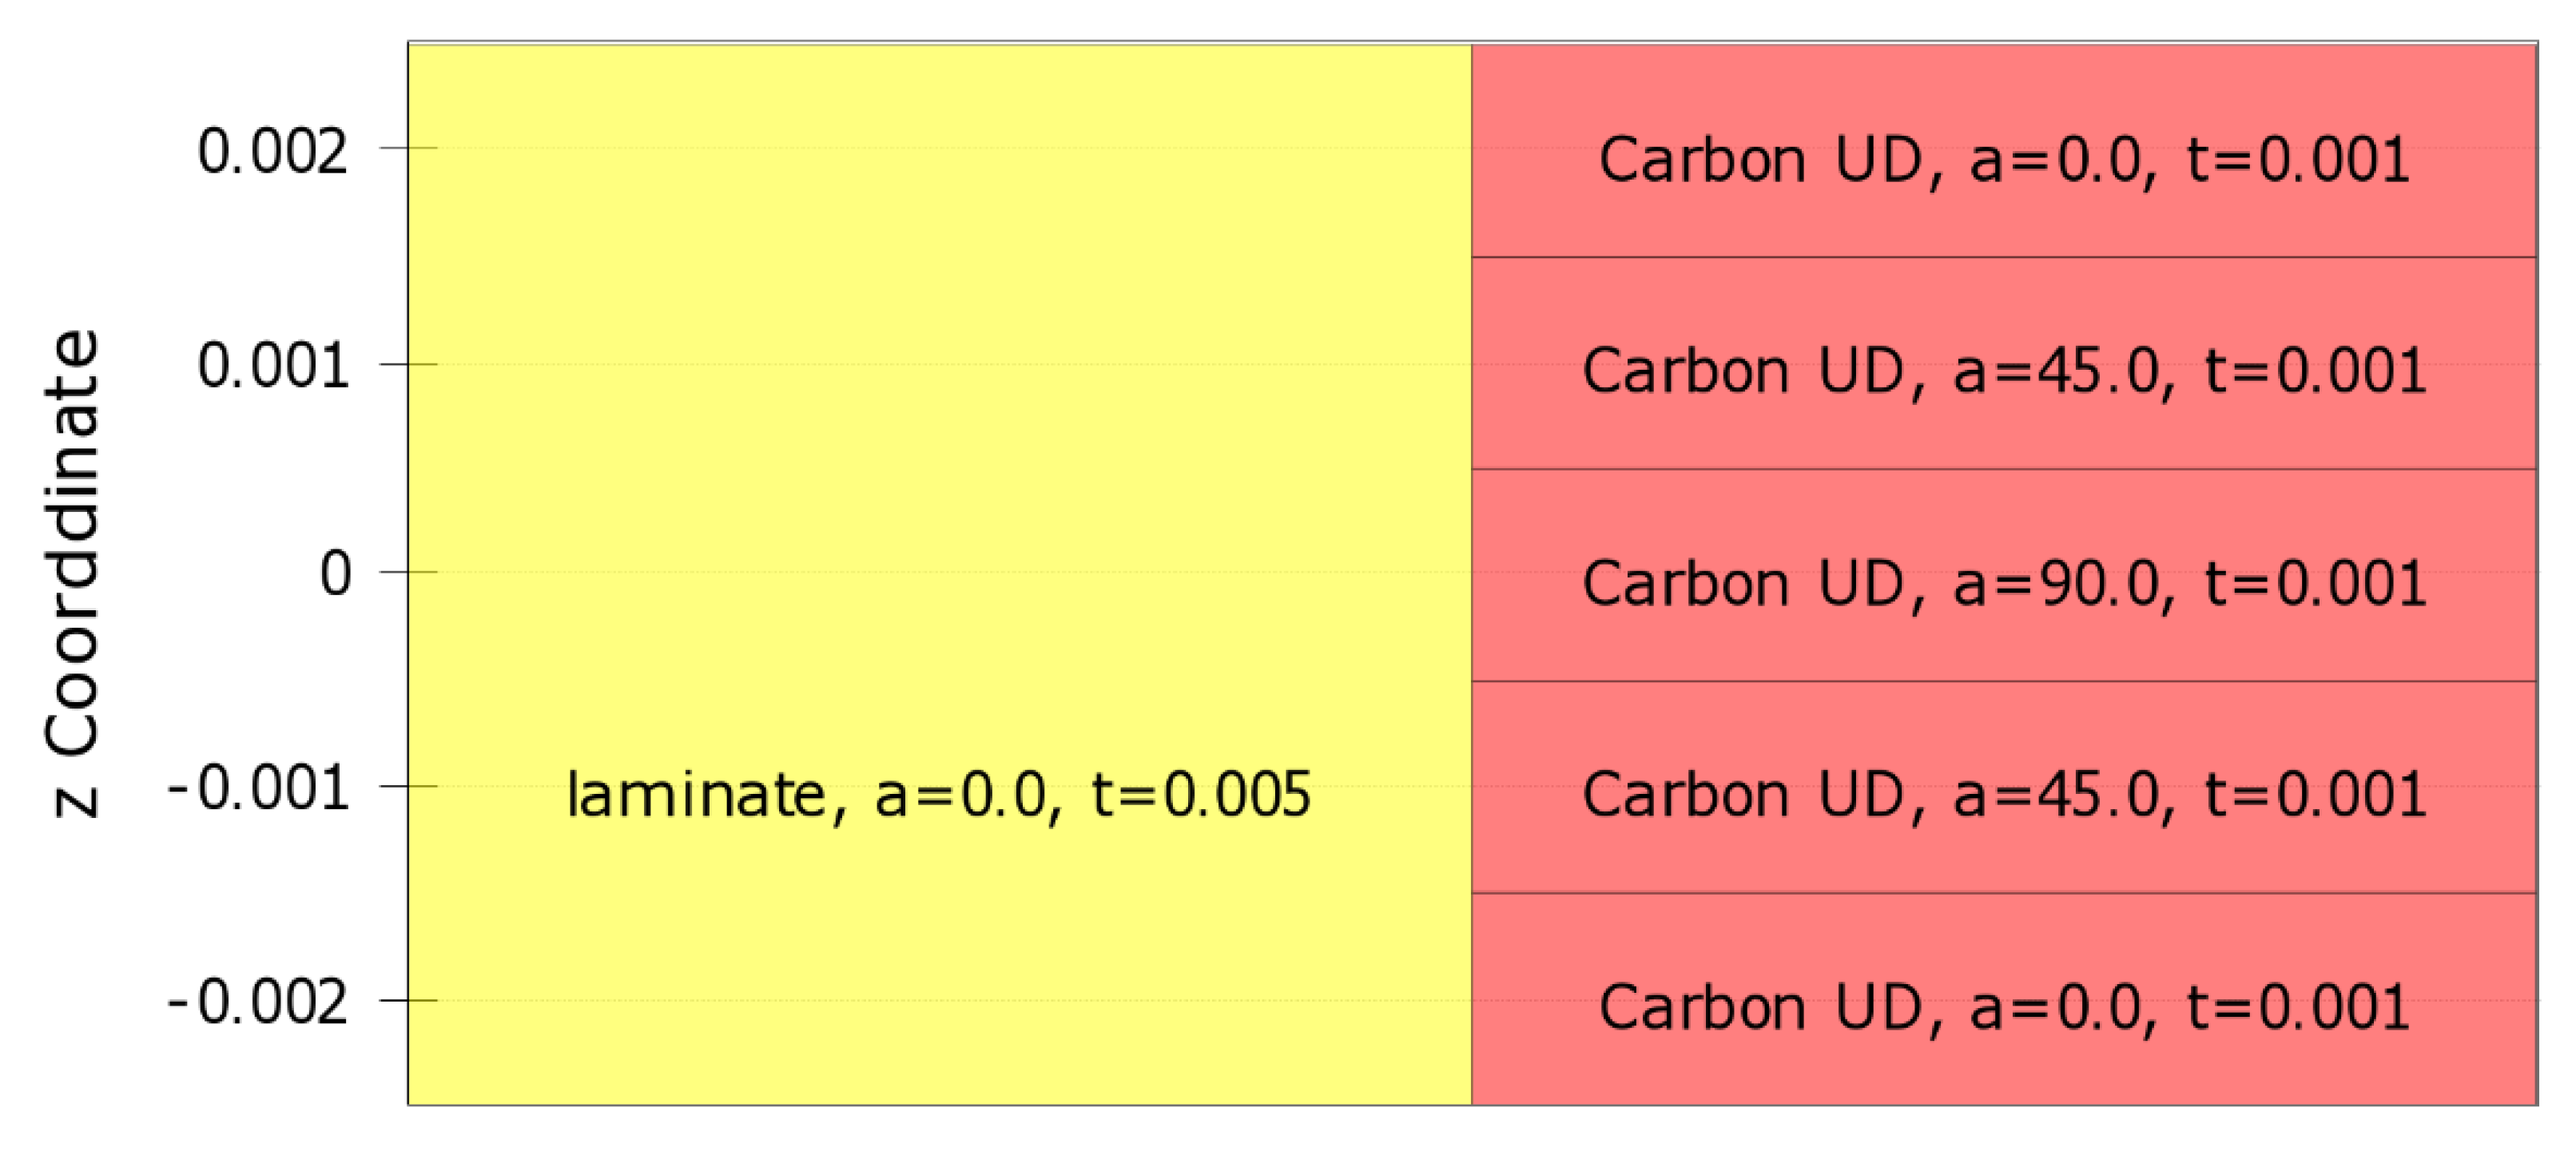This screenshot has height=1151, width=2576.
Task: Click divider line between a=90.0 and lower a=45.0 layers
Action: 2004,681
